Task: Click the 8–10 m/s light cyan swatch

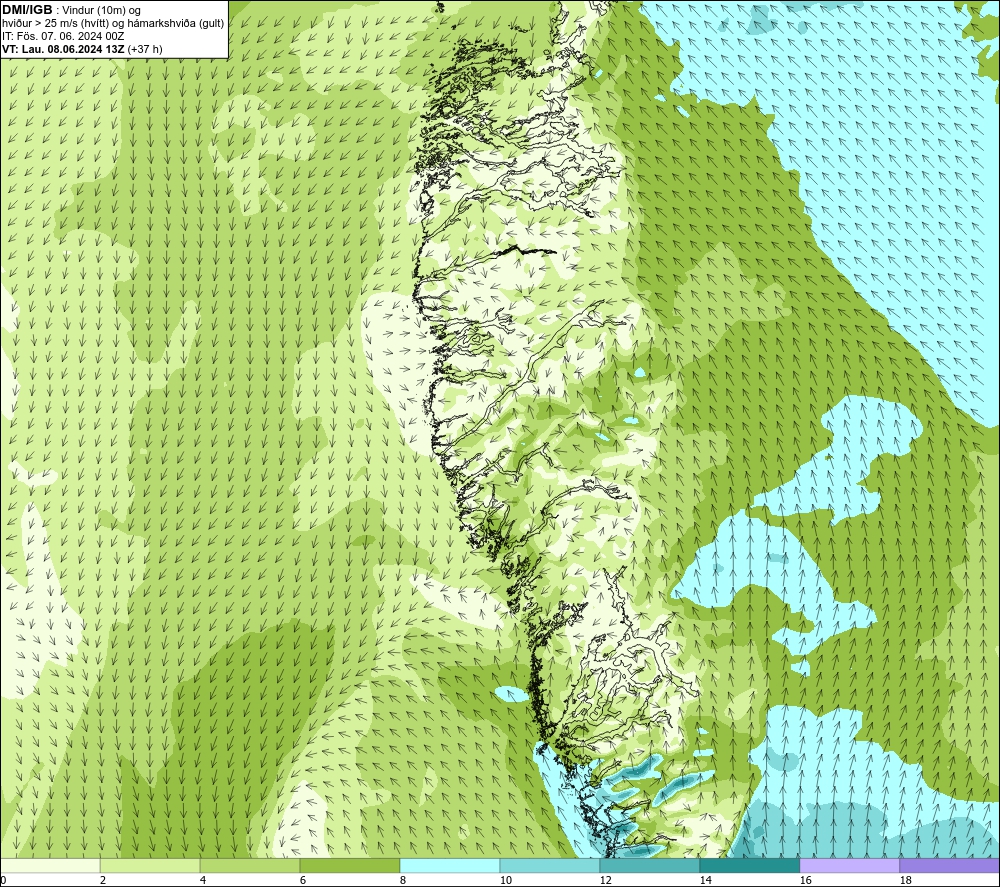Action: (450, 865)
